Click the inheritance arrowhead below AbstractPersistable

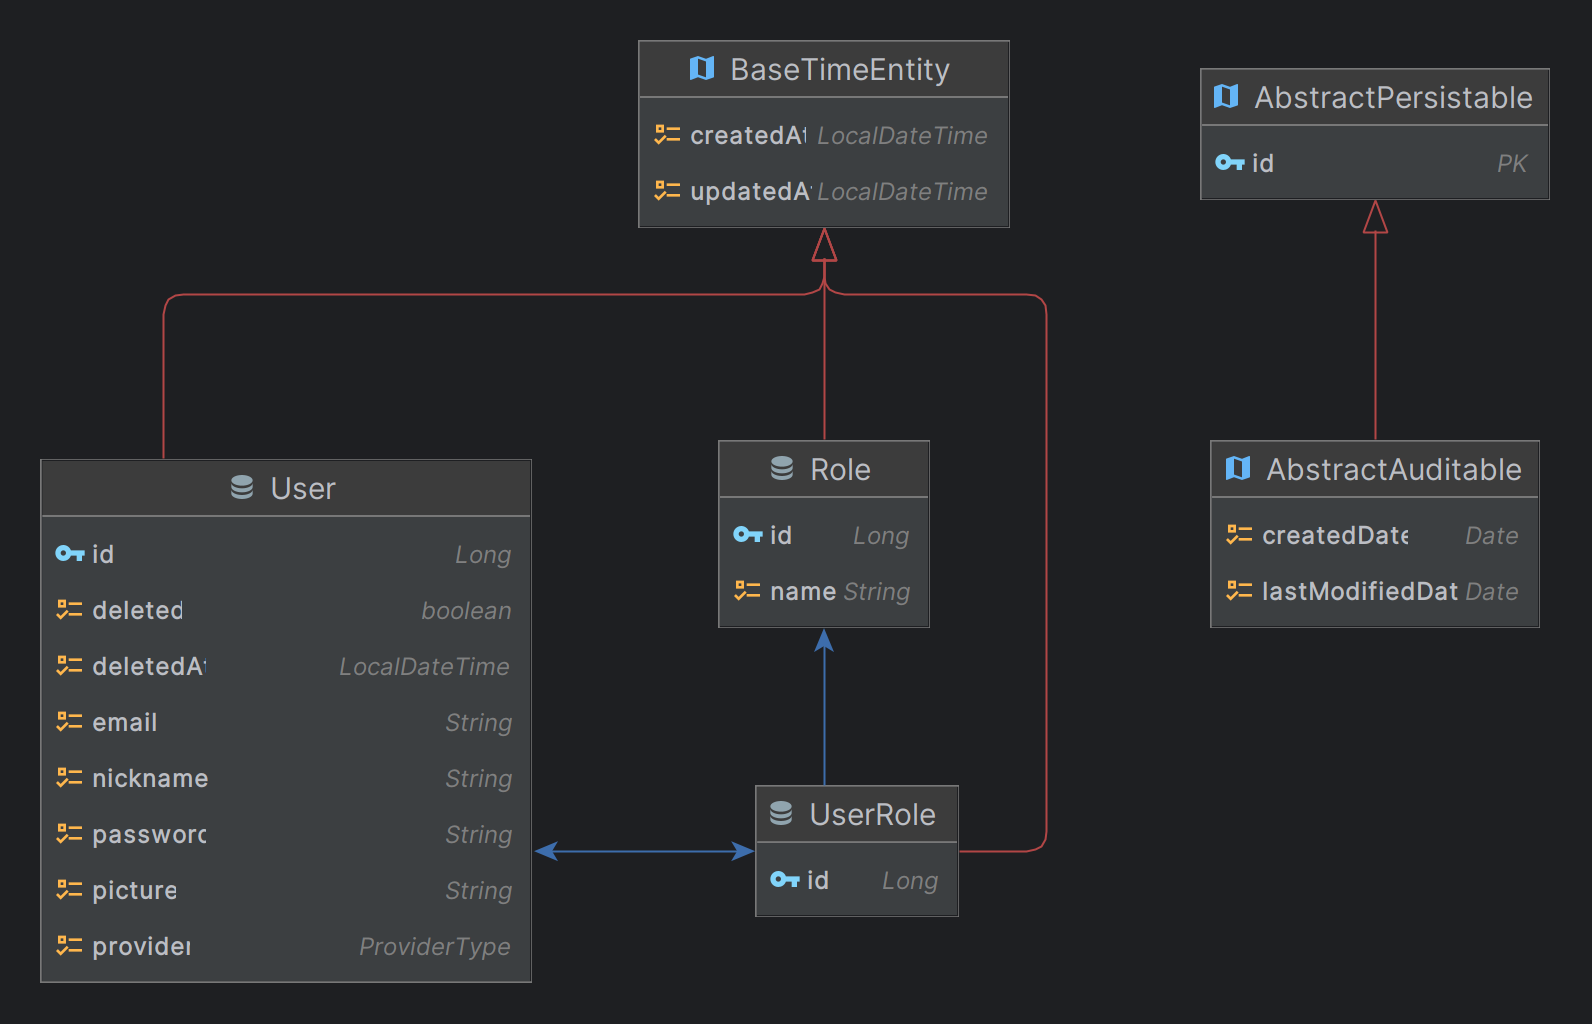coord(1375,217)
